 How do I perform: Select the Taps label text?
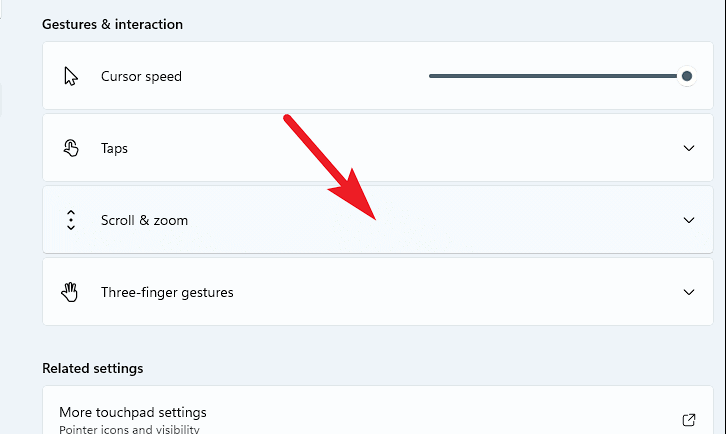pyautogui.click(x=114, y=148)
